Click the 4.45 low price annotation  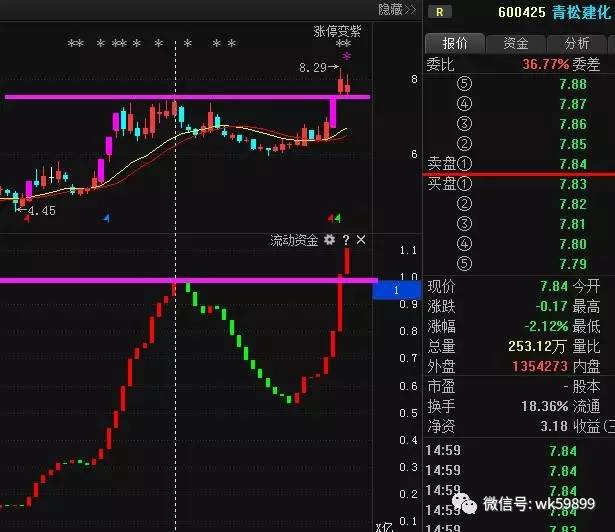42,211
